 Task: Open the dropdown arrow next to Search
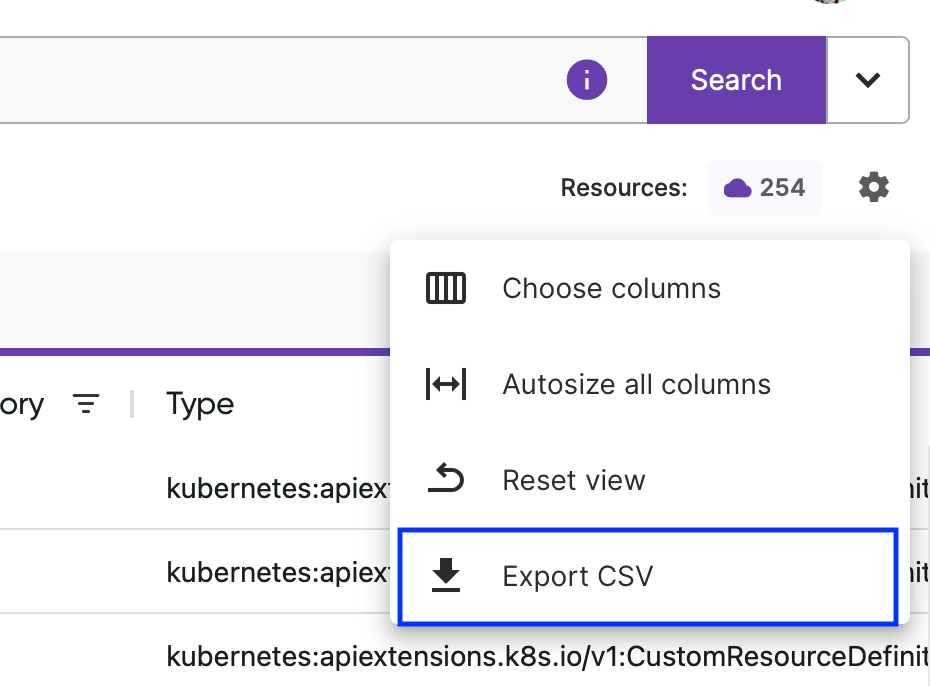(868, 80)
